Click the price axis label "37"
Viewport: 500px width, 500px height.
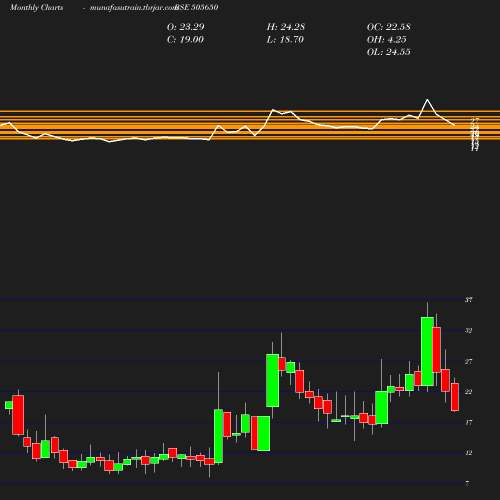click(x=469, y=300)
